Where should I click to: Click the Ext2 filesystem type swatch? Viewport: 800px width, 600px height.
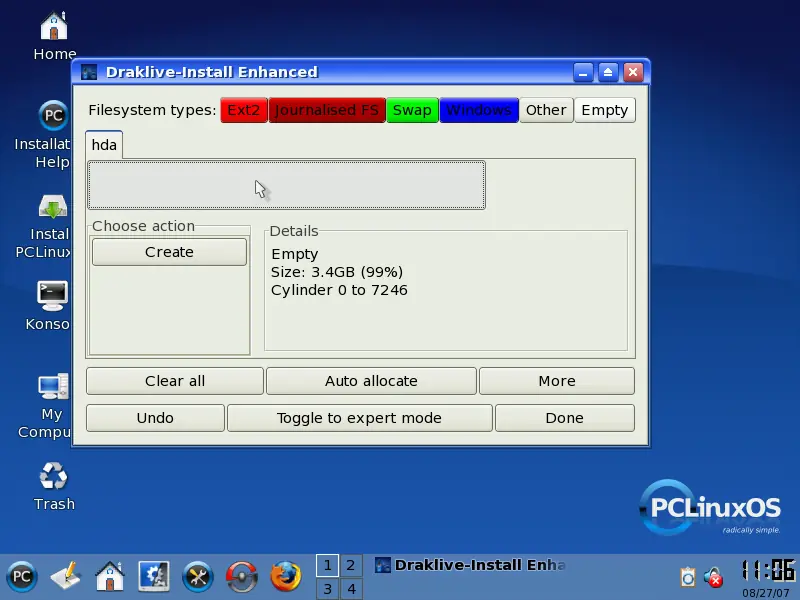point(243,110)
